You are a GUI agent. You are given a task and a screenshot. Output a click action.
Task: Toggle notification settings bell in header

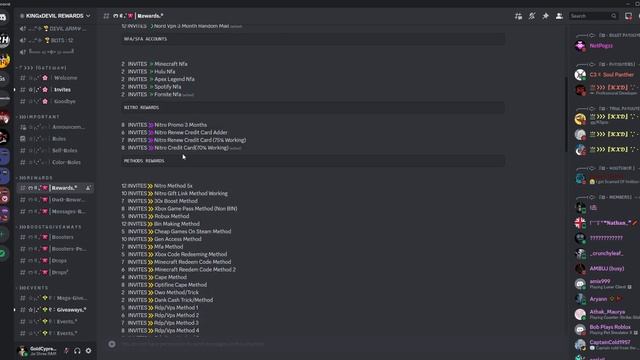point(532,16)
